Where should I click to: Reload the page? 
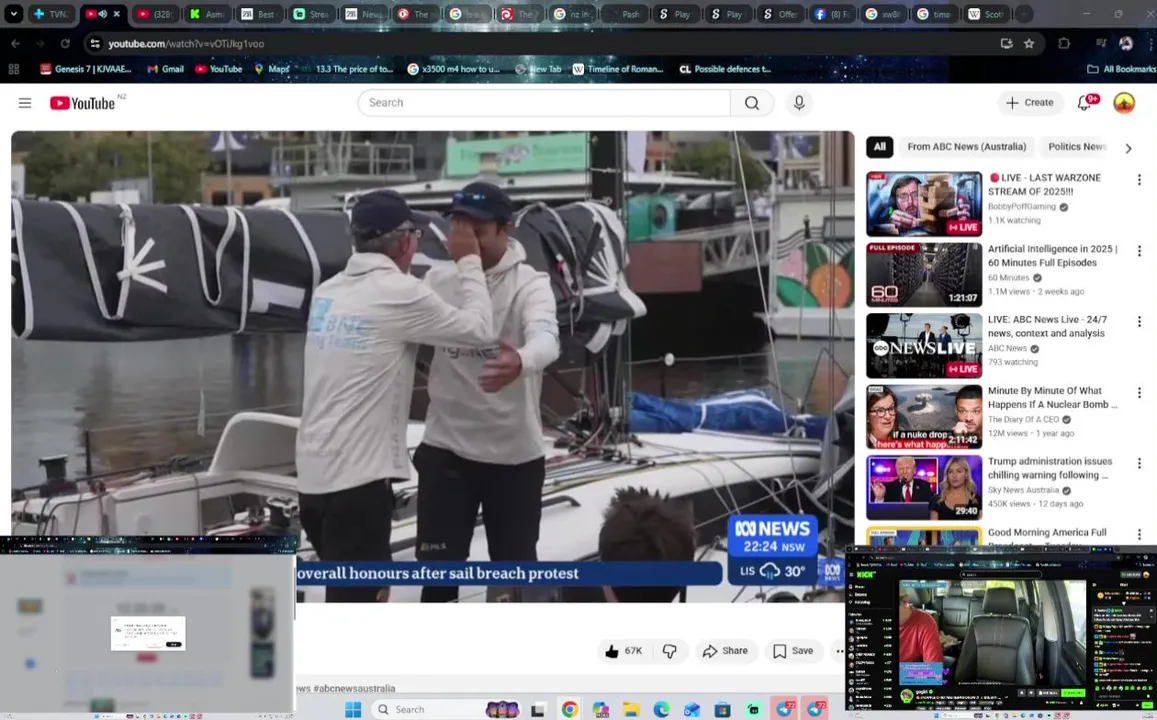(x=65, y=44)
